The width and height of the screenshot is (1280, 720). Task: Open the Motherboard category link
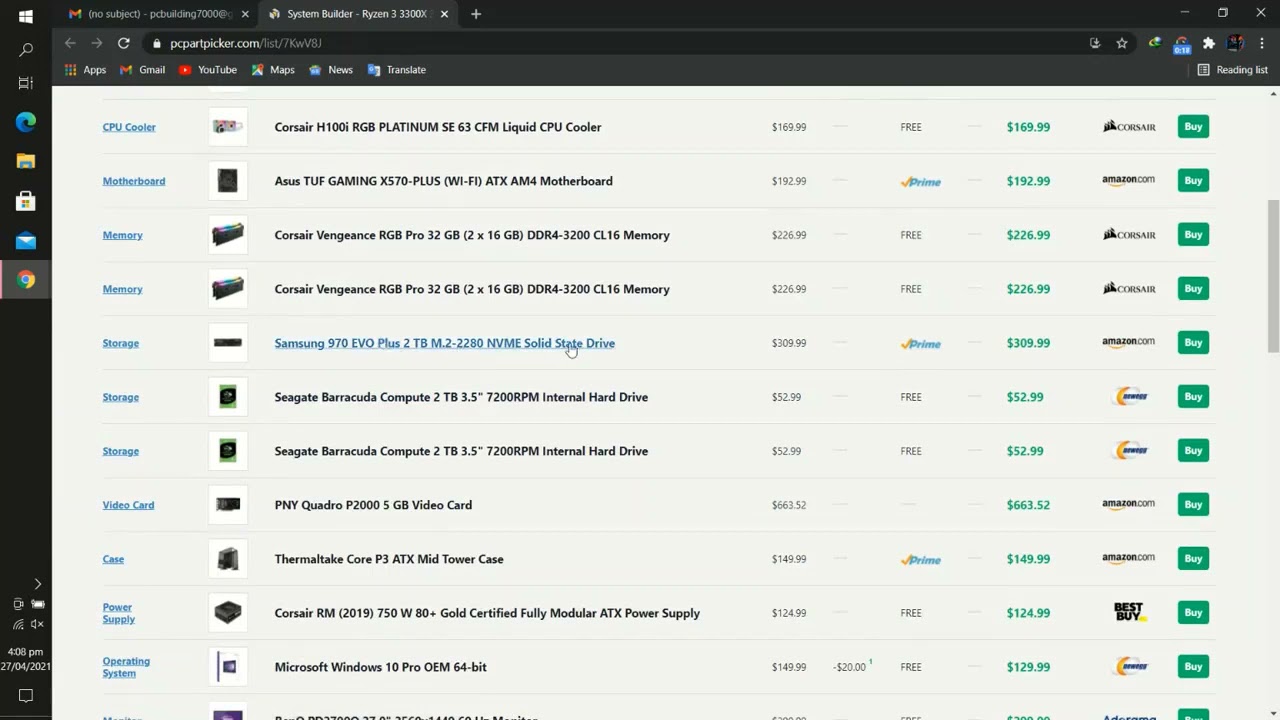click(x=134, y=181)
